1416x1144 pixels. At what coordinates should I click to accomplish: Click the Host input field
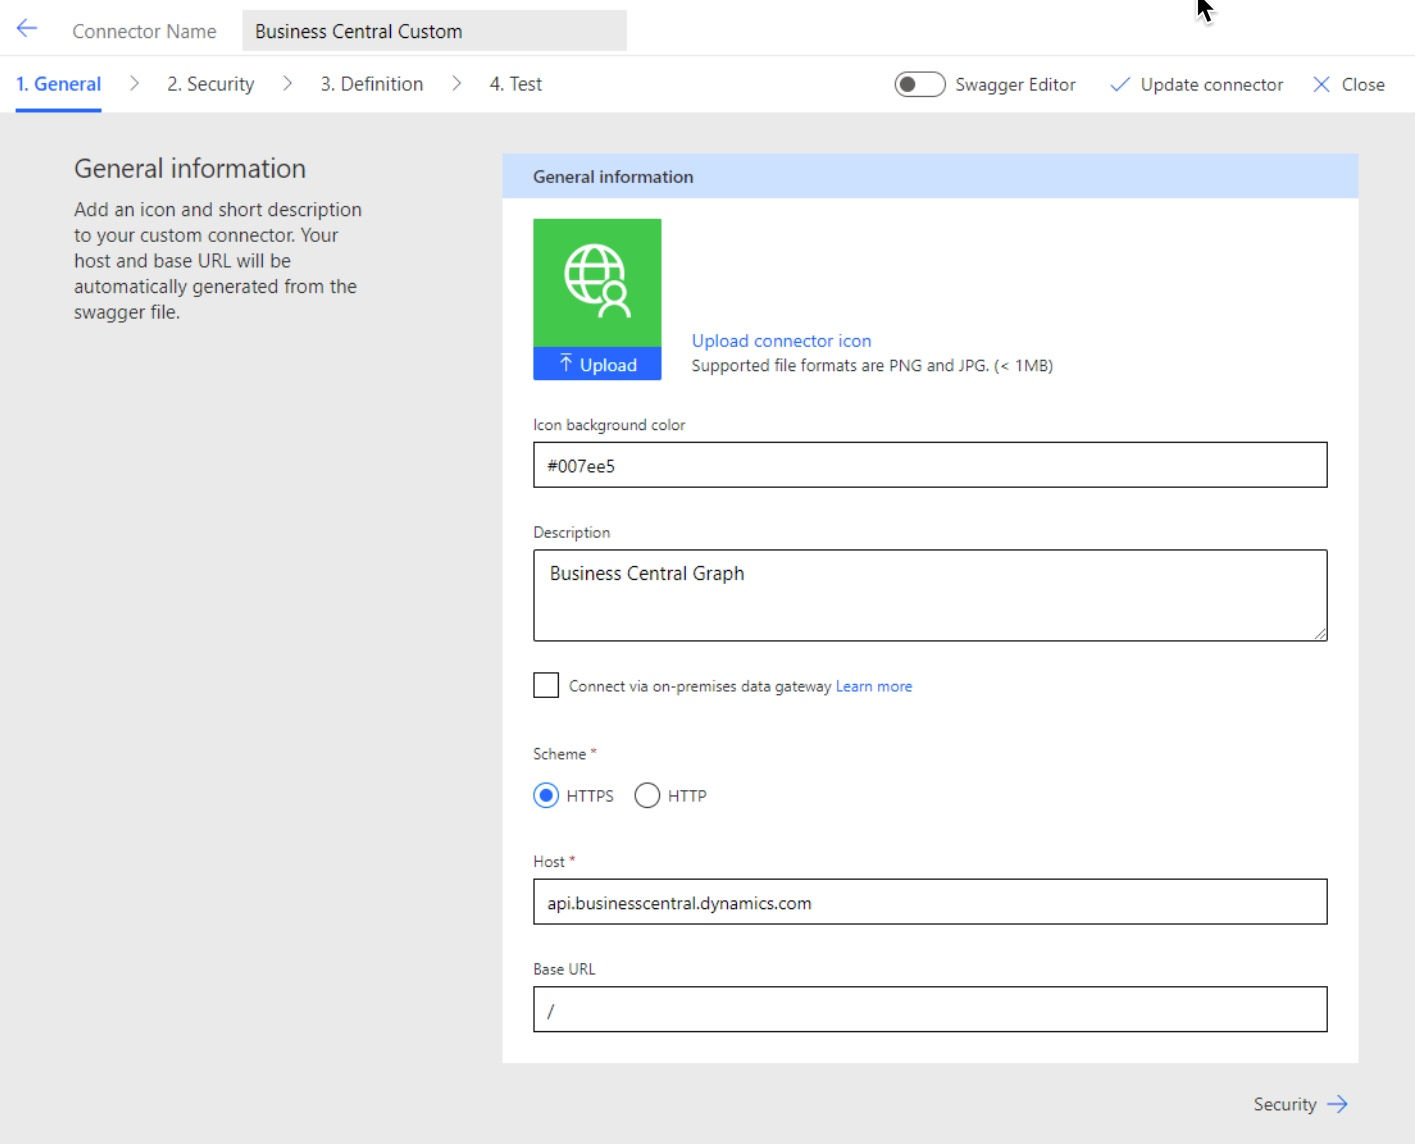[929, 902]
